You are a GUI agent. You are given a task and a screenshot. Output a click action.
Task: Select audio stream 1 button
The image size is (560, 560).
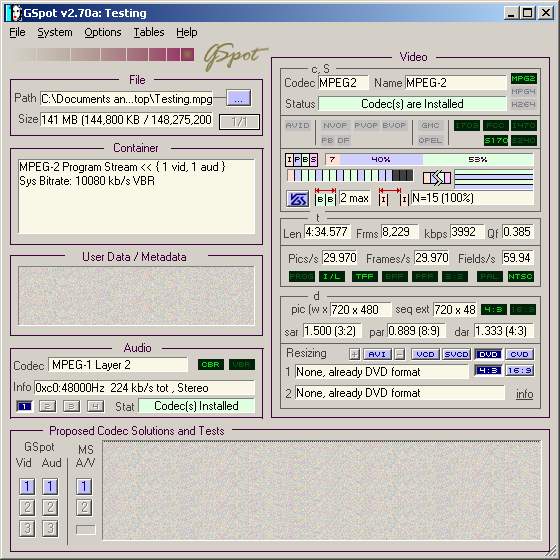point(24,406)
